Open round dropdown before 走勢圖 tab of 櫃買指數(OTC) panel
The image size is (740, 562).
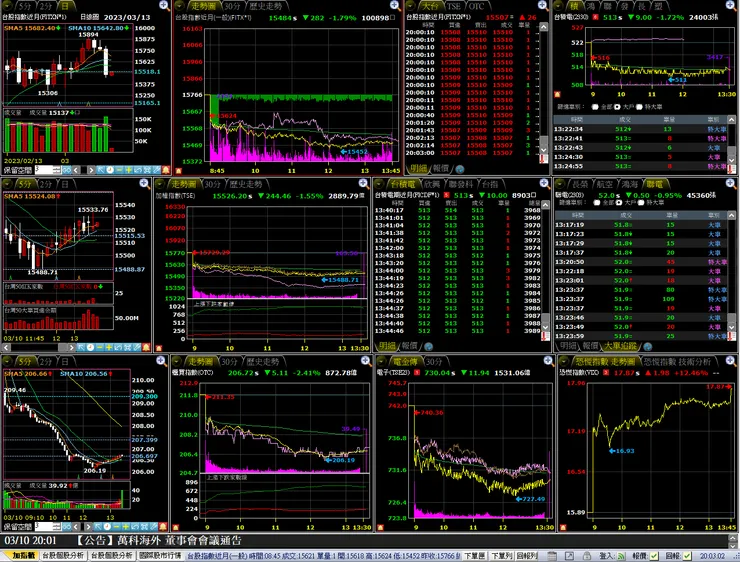pyautogui.click(x=176, y=361)
